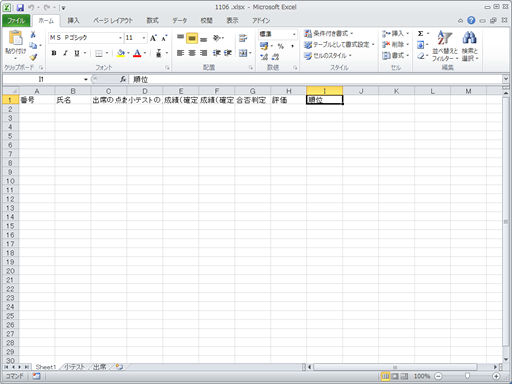Toggle bottom vertical alignment
Screen dimensions: 512x384
[203, 38]
